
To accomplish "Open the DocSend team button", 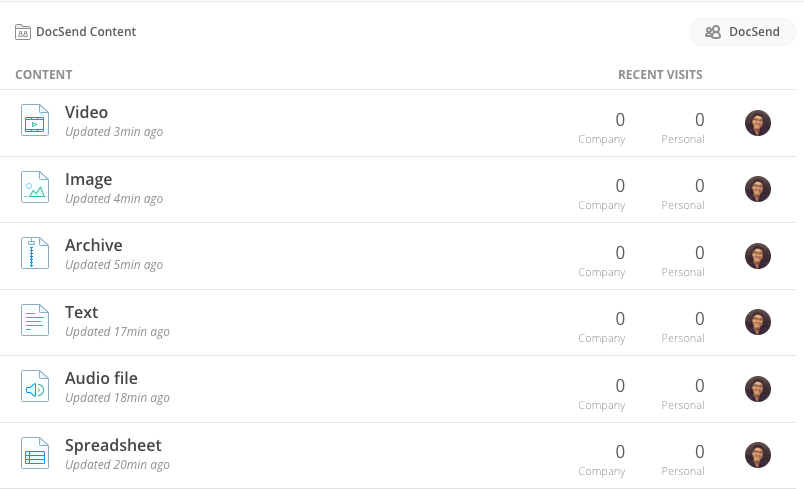I will pos(742,32).
